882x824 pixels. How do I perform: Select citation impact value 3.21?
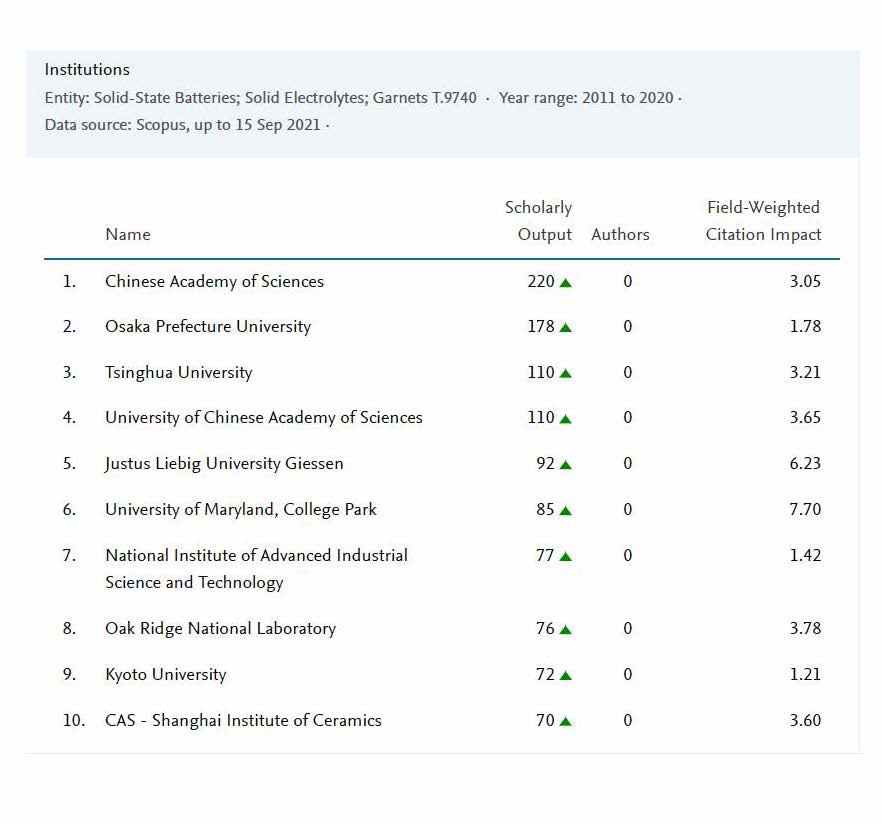click(806, 372)
